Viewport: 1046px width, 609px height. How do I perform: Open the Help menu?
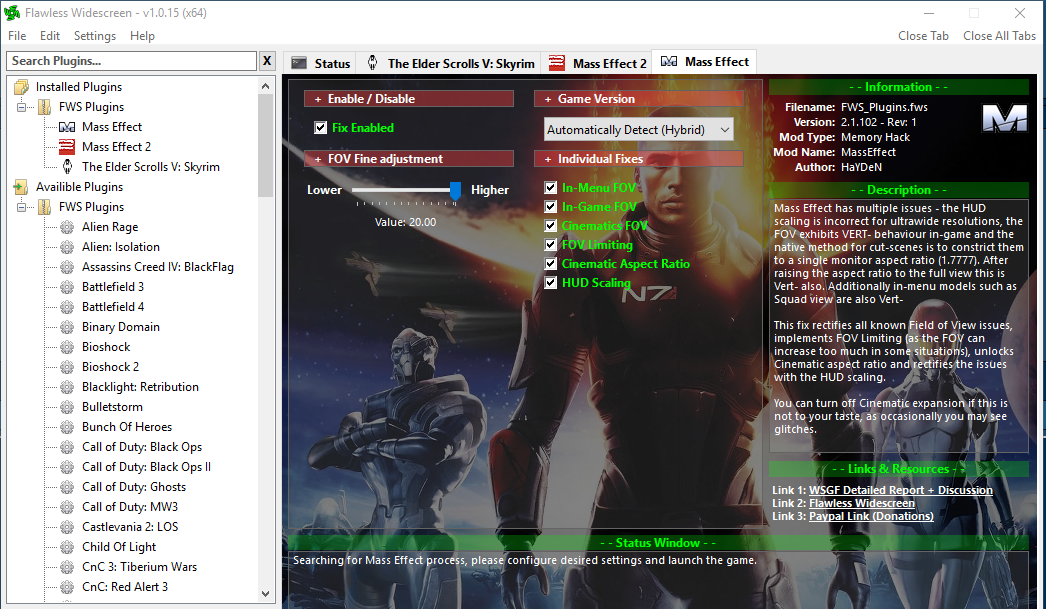(142, 36)
